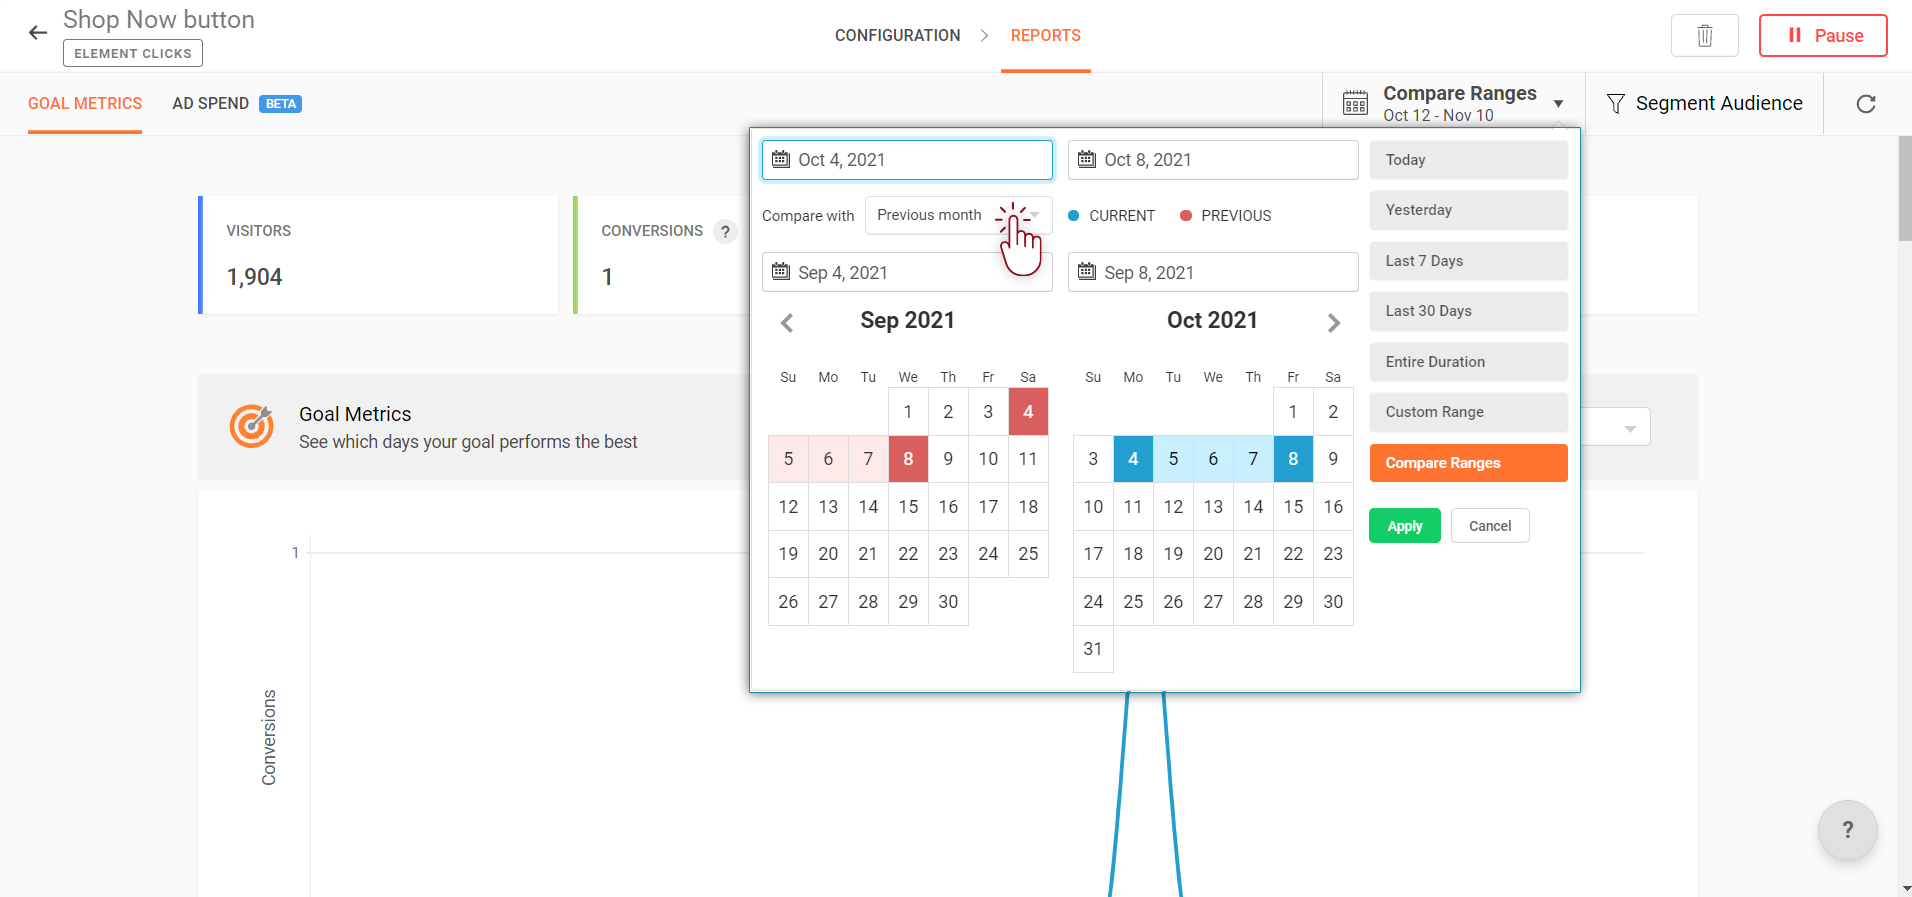Select October 1 in Oct 2021 calendar
Image resolution: width=1912 pixels, height=897 pixels.
(x=1293, y=412)
